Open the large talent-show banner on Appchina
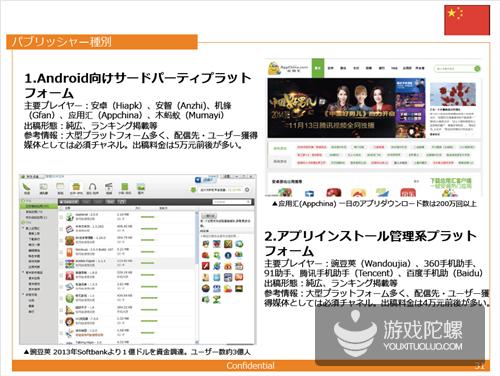This screenshot has height=376, width=500. [x=332, y=108]
